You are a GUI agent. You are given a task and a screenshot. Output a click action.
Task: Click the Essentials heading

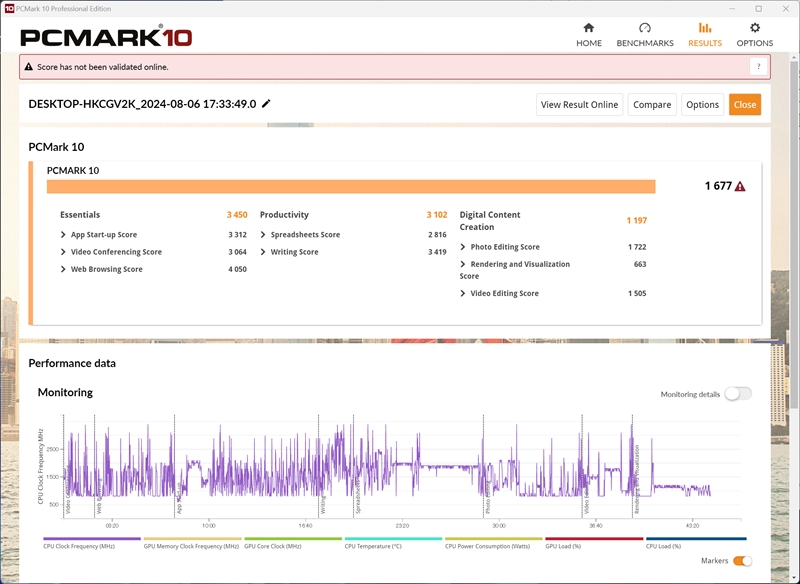[x=80, y=215]
